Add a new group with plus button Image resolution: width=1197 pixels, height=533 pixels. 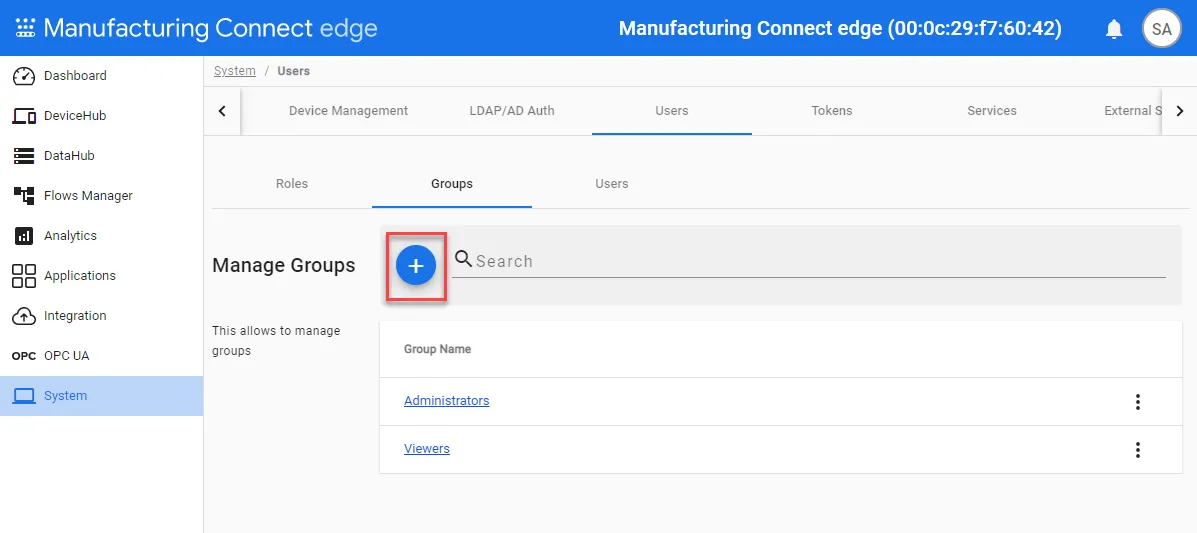pos(416,266)
